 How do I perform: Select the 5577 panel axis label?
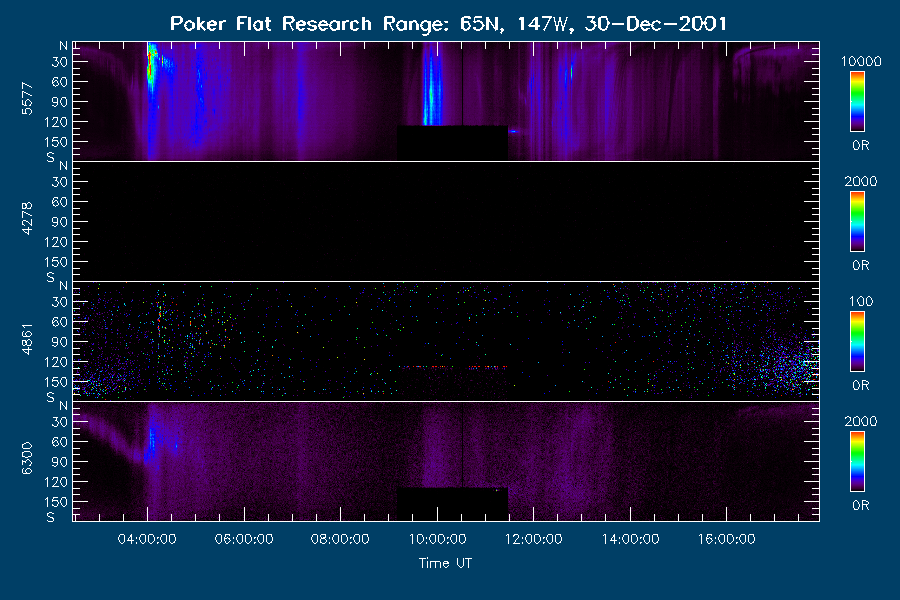(x=27, y=99)
